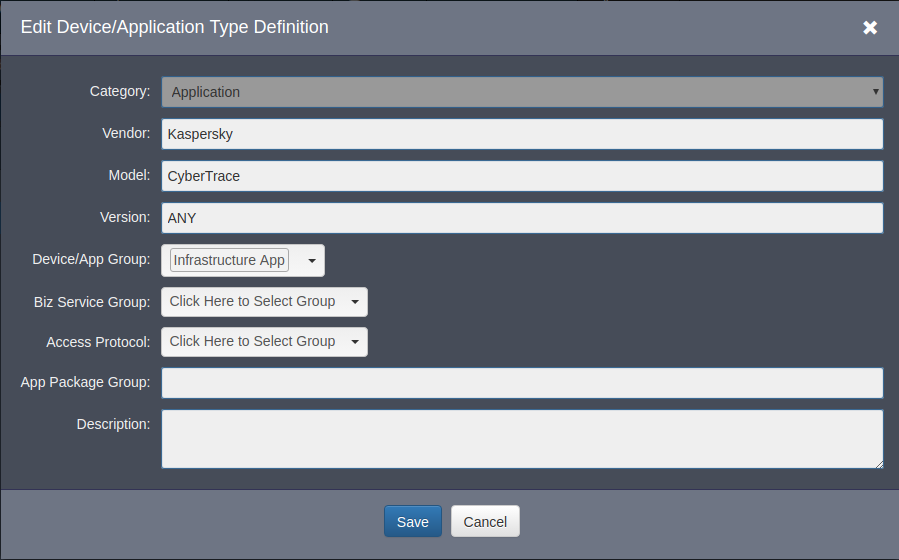Click the "Description:" label text

pyautogui.click(x=113, y=424)
